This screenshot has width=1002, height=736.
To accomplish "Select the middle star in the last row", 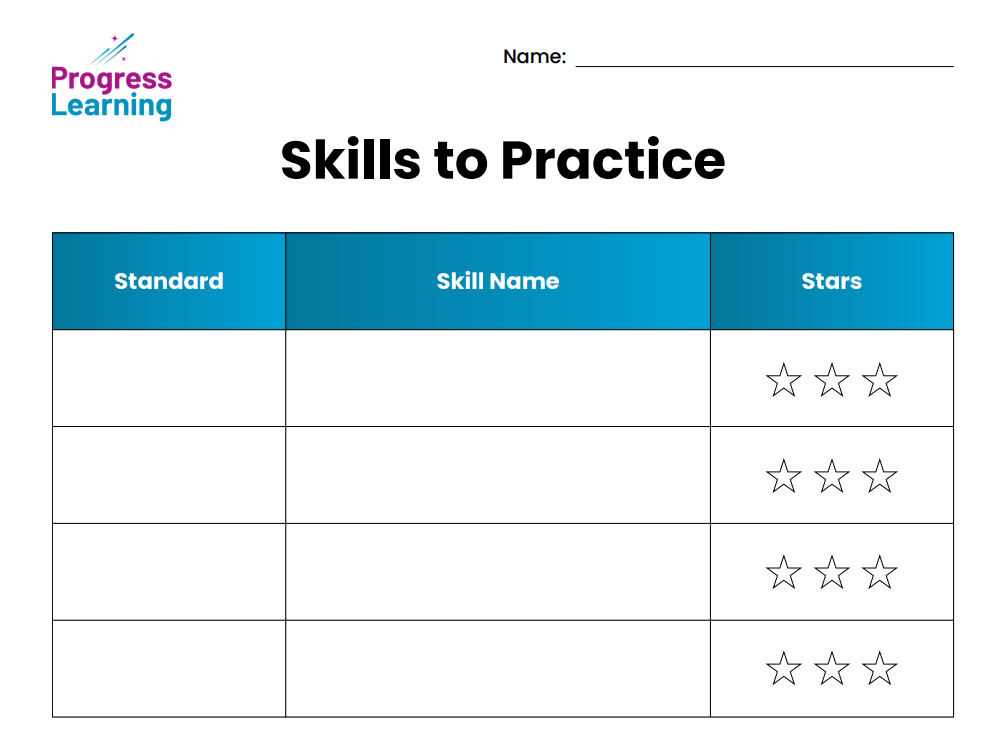I will tap(831, 669).
